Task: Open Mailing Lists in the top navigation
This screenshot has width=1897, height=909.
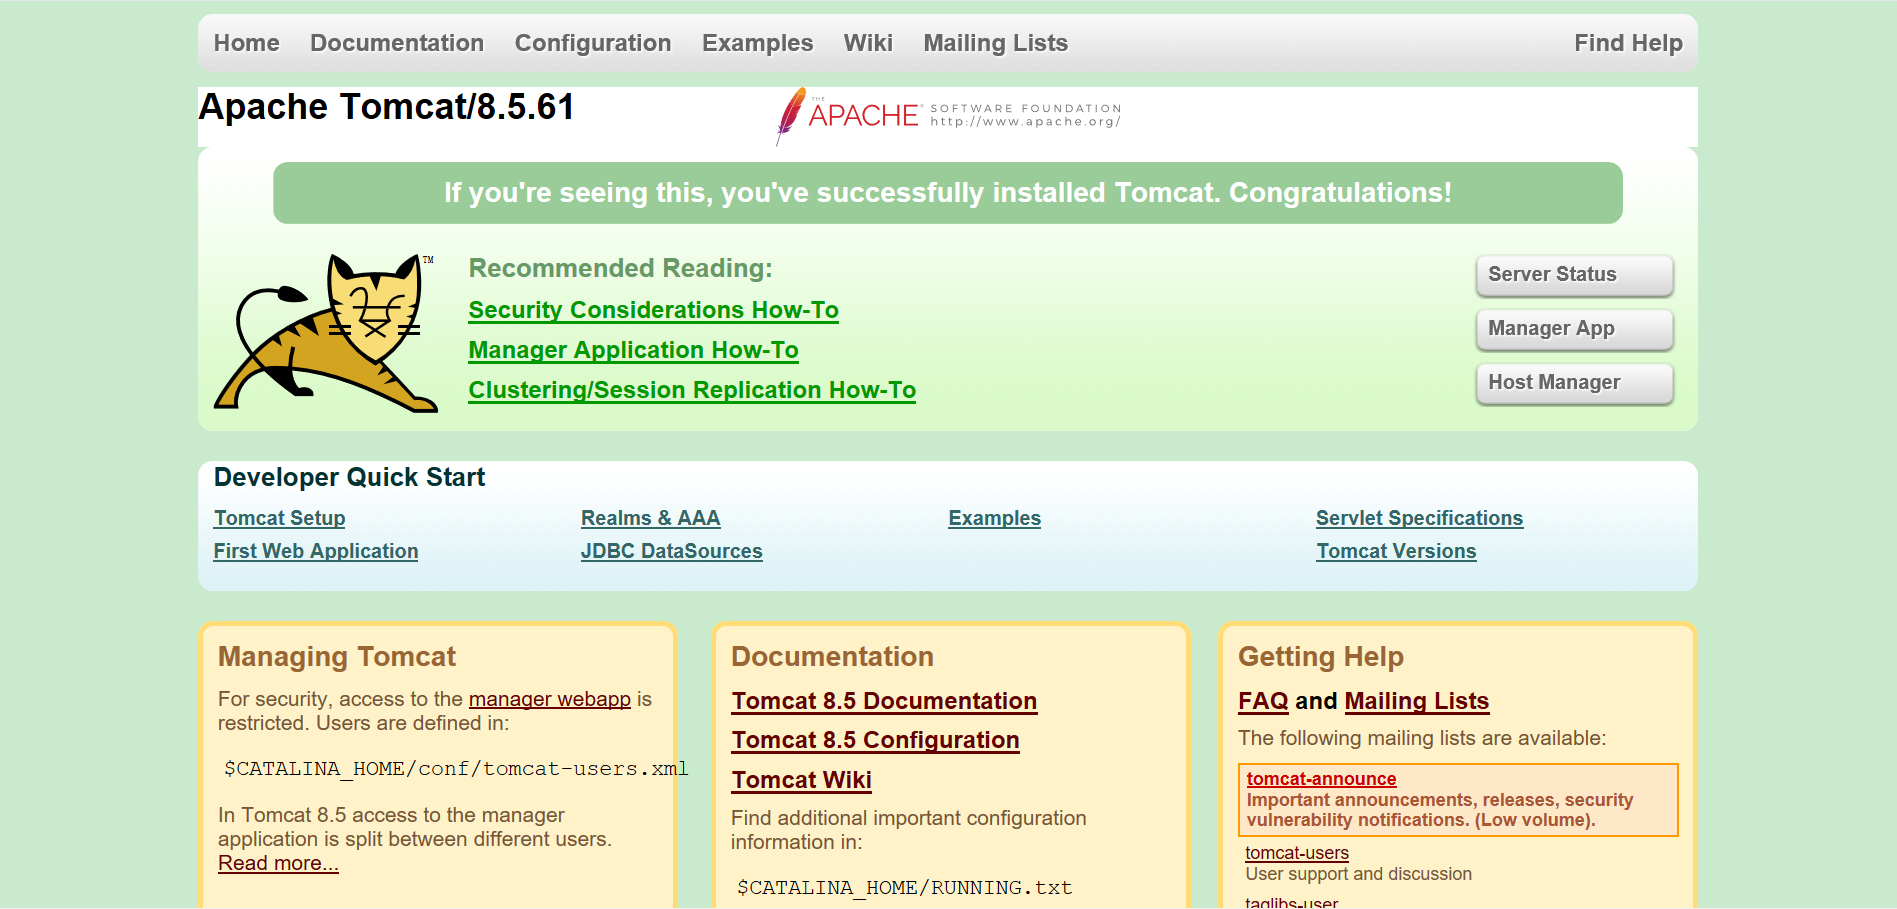Action: click(996, 43)
